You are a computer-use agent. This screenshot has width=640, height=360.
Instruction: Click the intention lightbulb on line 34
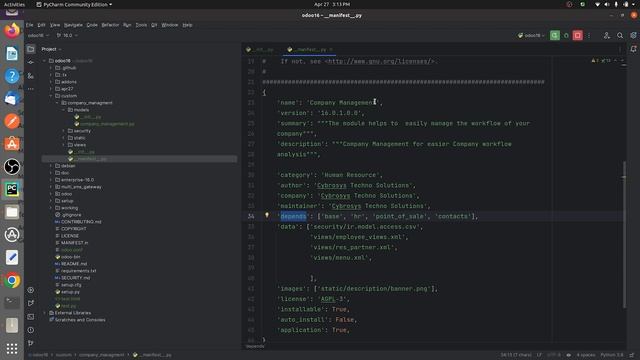point(267,215)
